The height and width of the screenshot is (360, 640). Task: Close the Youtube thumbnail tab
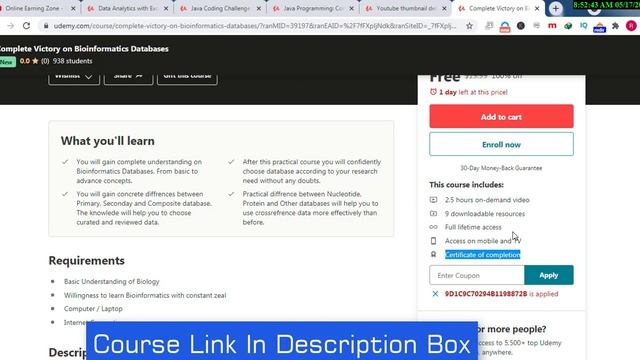tap(444, 8)
